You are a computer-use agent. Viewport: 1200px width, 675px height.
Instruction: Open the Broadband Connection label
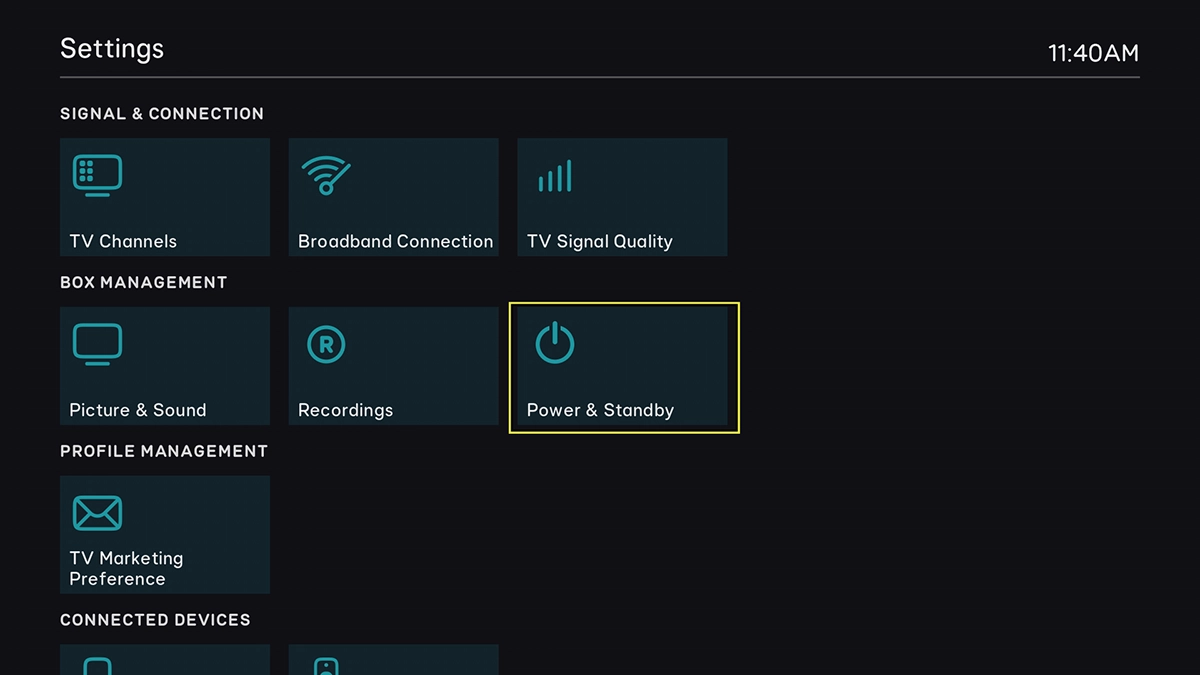point(395,241)
